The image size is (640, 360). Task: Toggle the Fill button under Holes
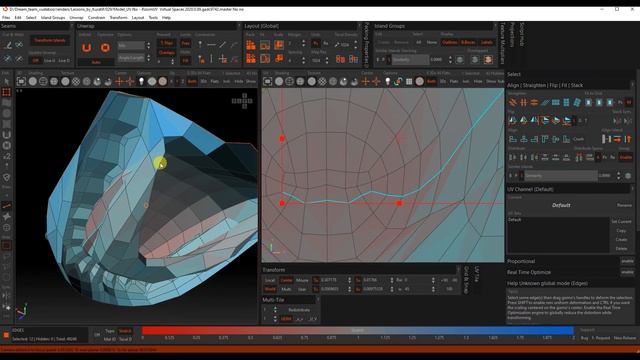(x=185, y=60)
